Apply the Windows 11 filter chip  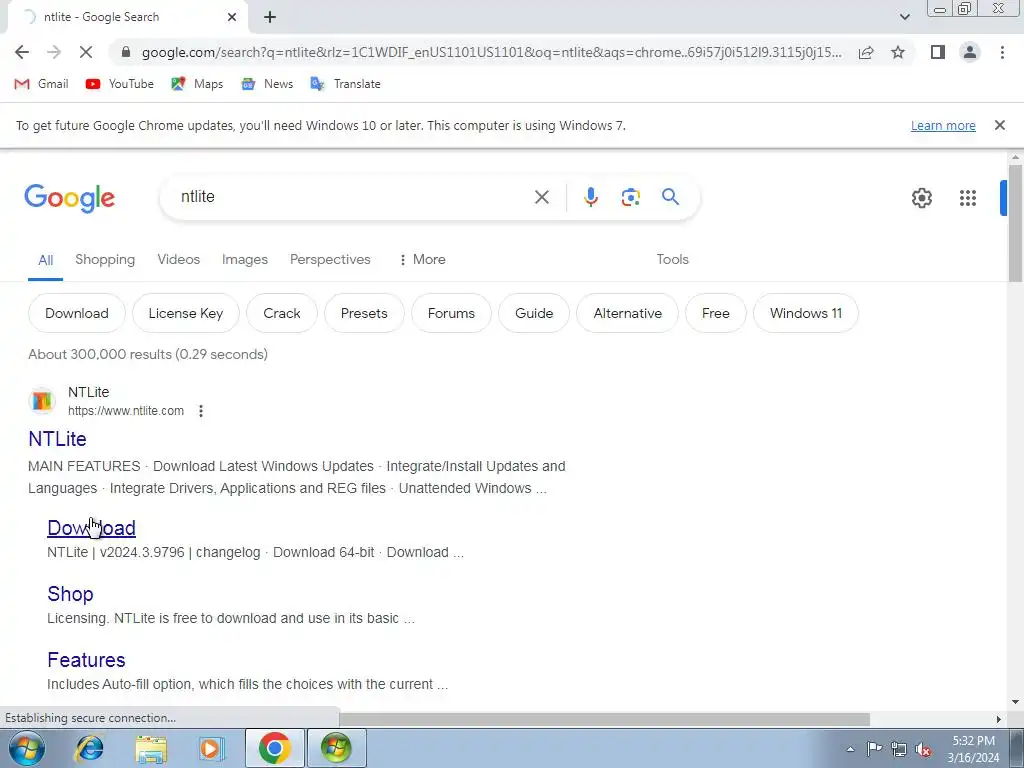(x=805, y=313)
